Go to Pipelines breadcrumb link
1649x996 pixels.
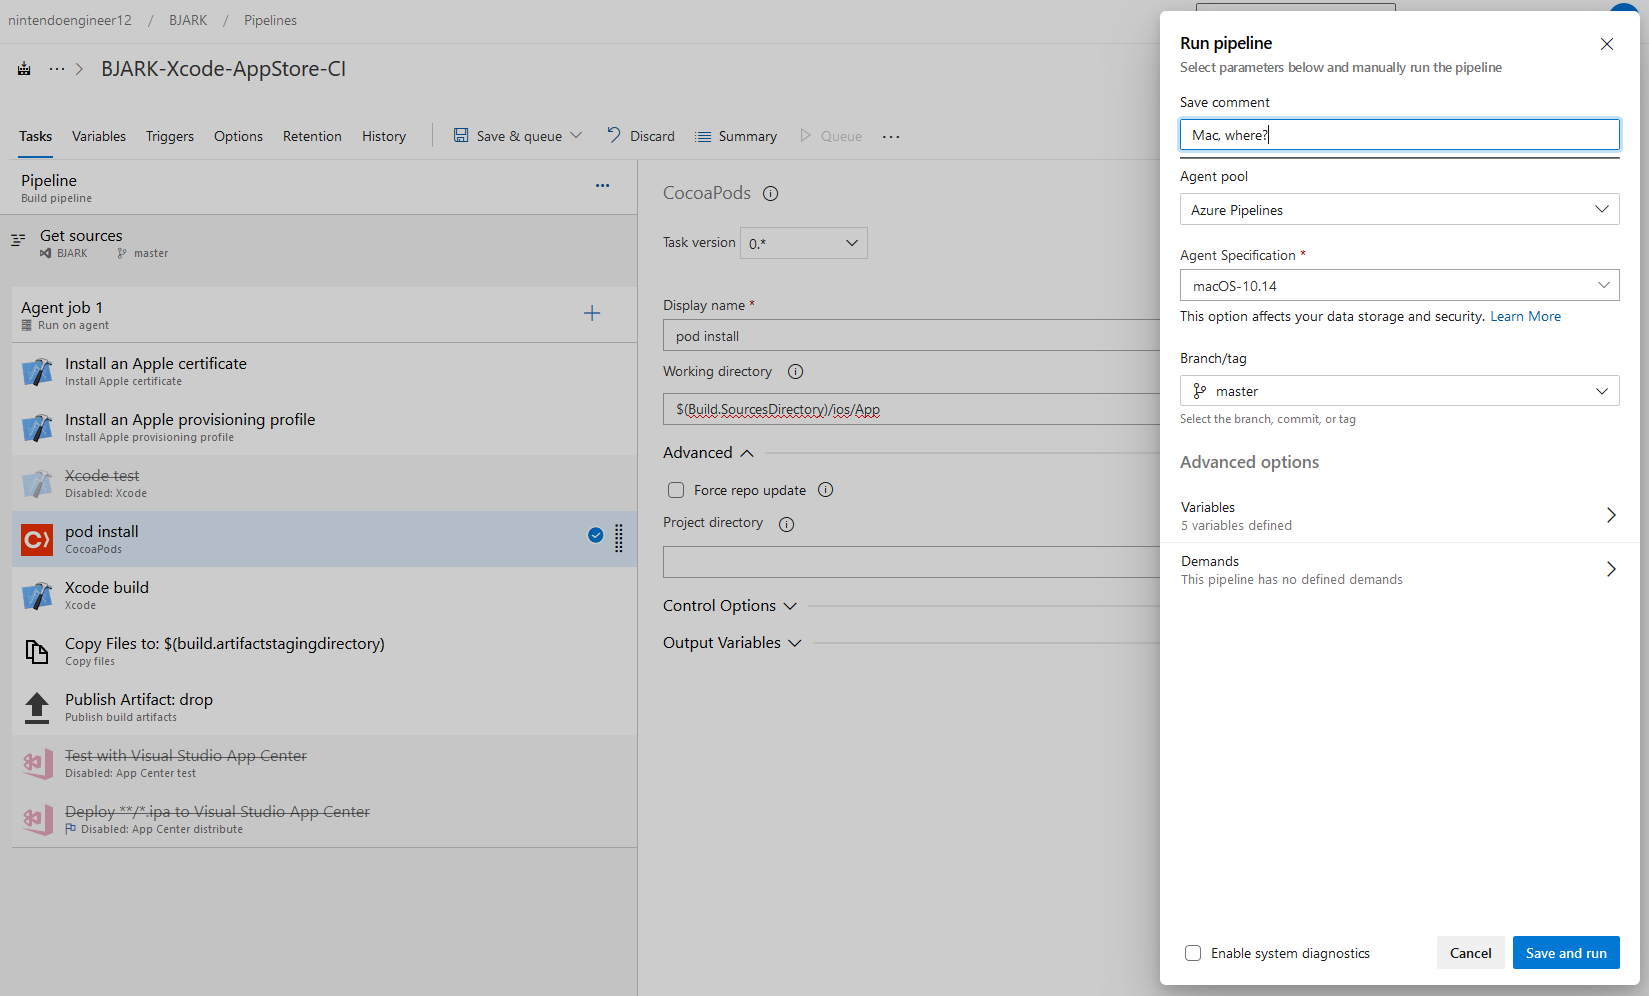click(270, 20)
